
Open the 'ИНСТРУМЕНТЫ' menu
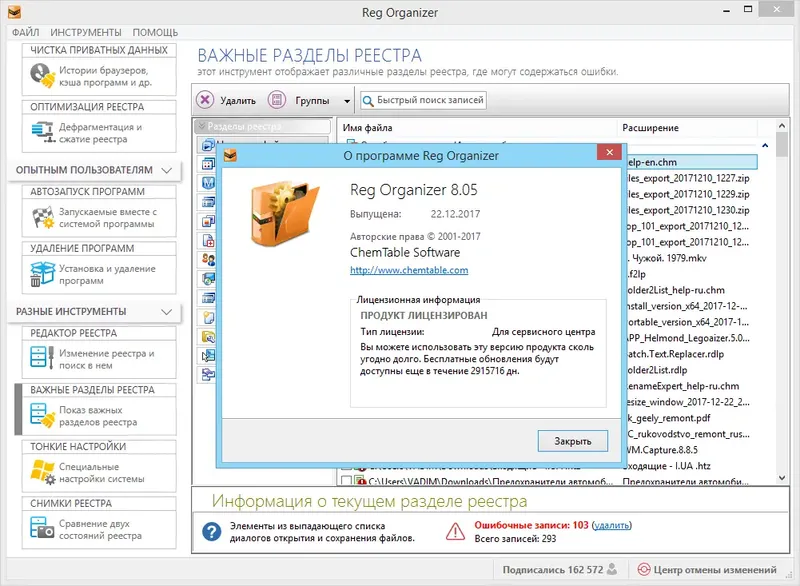86,32
